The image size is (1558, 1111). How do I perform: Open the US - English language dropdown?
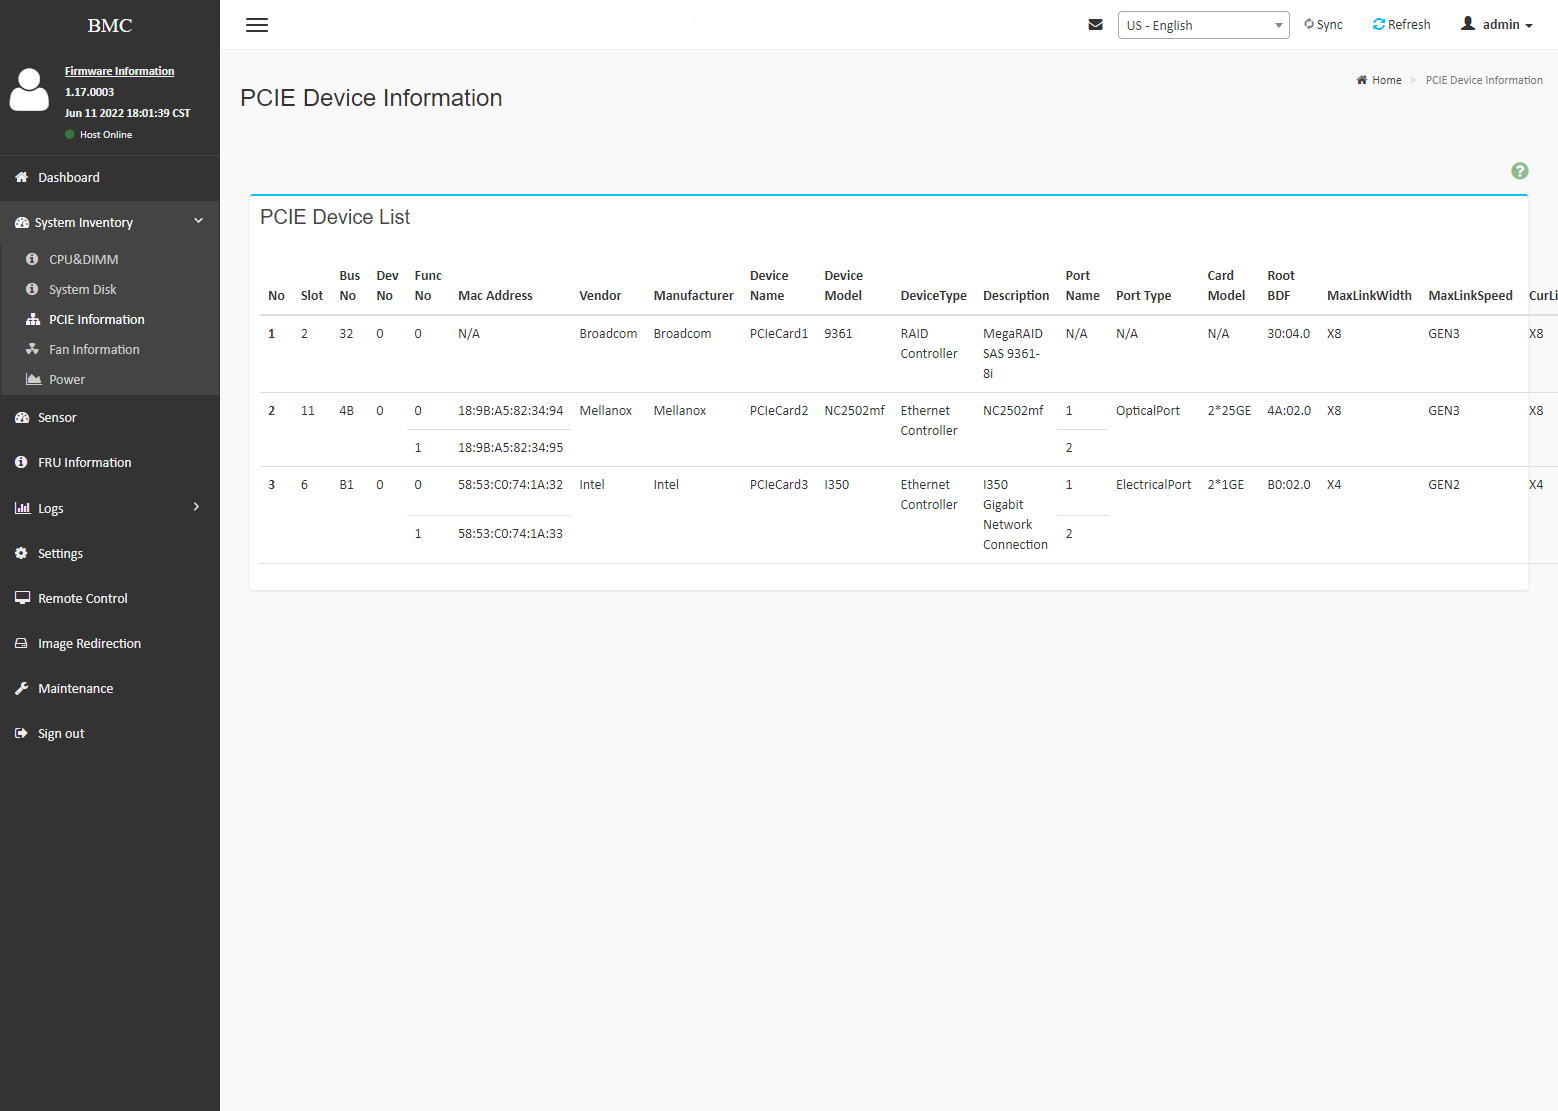pyautogui.click(x=1203, y=25)
